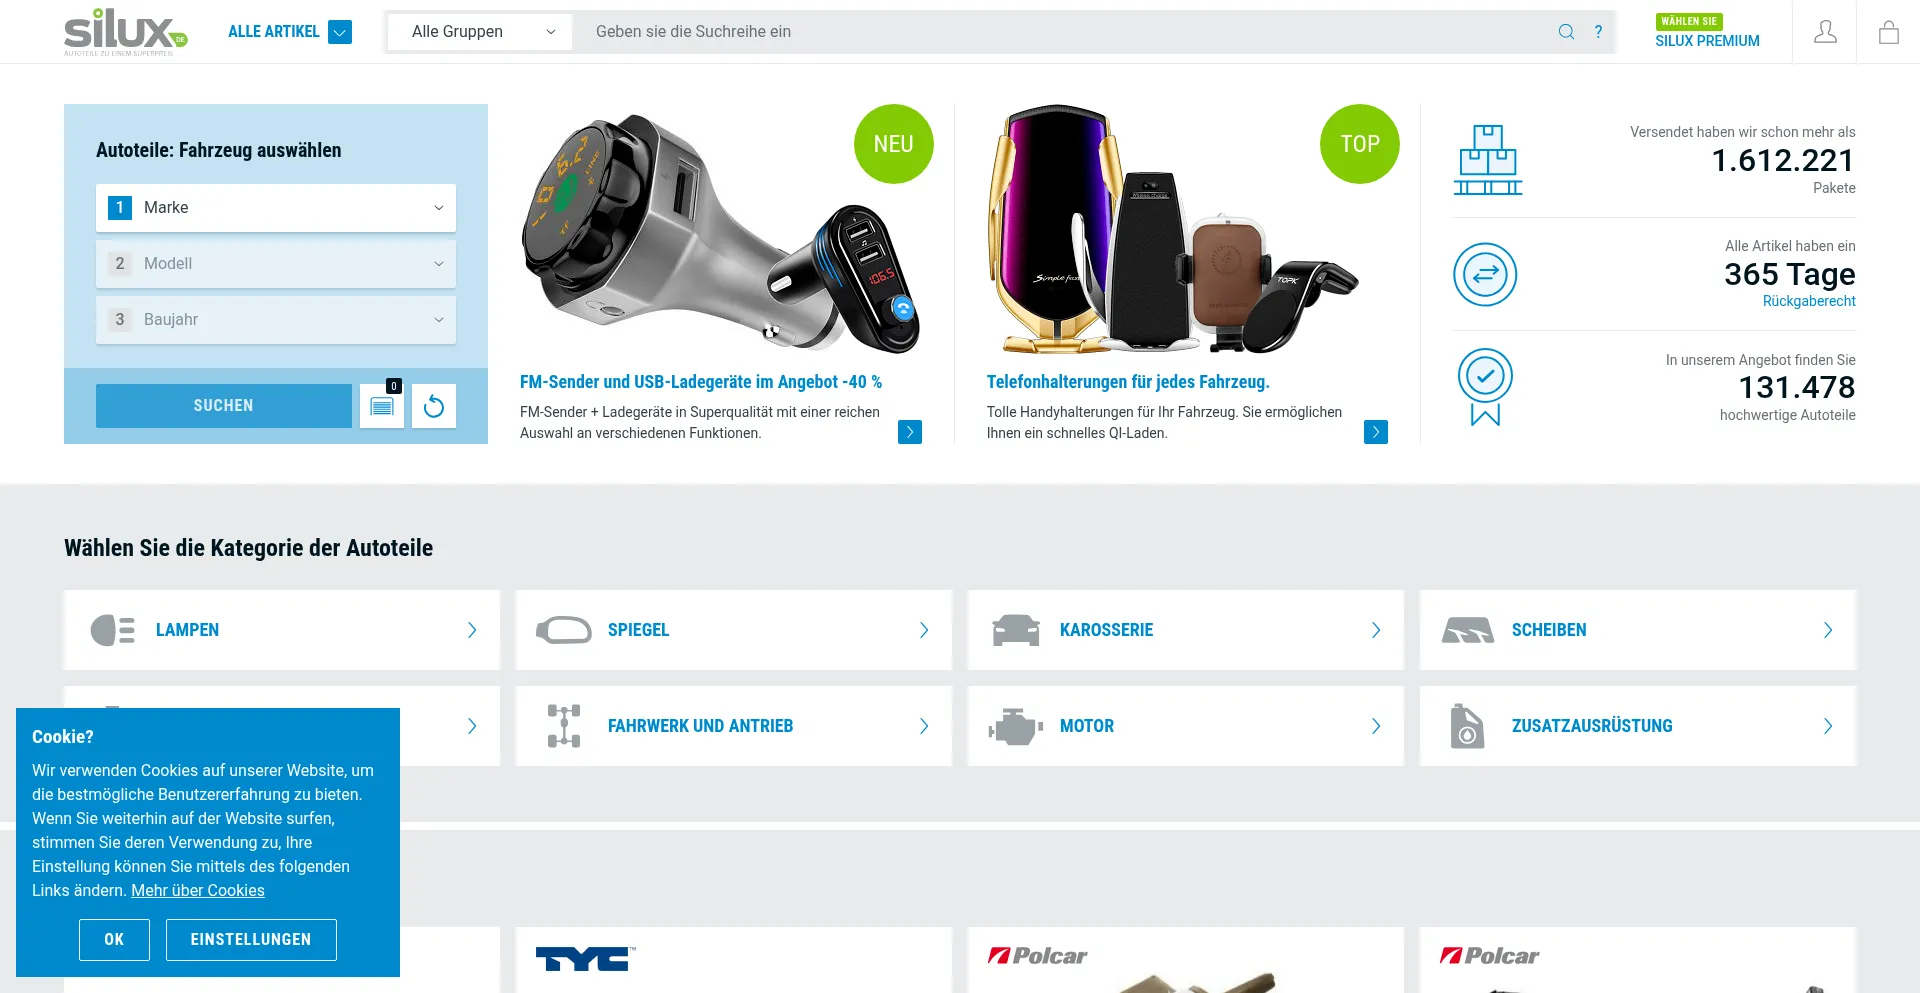Open the LAMPEN category
The width and height of the screenshot is (1920, 993).
point(282,630)
